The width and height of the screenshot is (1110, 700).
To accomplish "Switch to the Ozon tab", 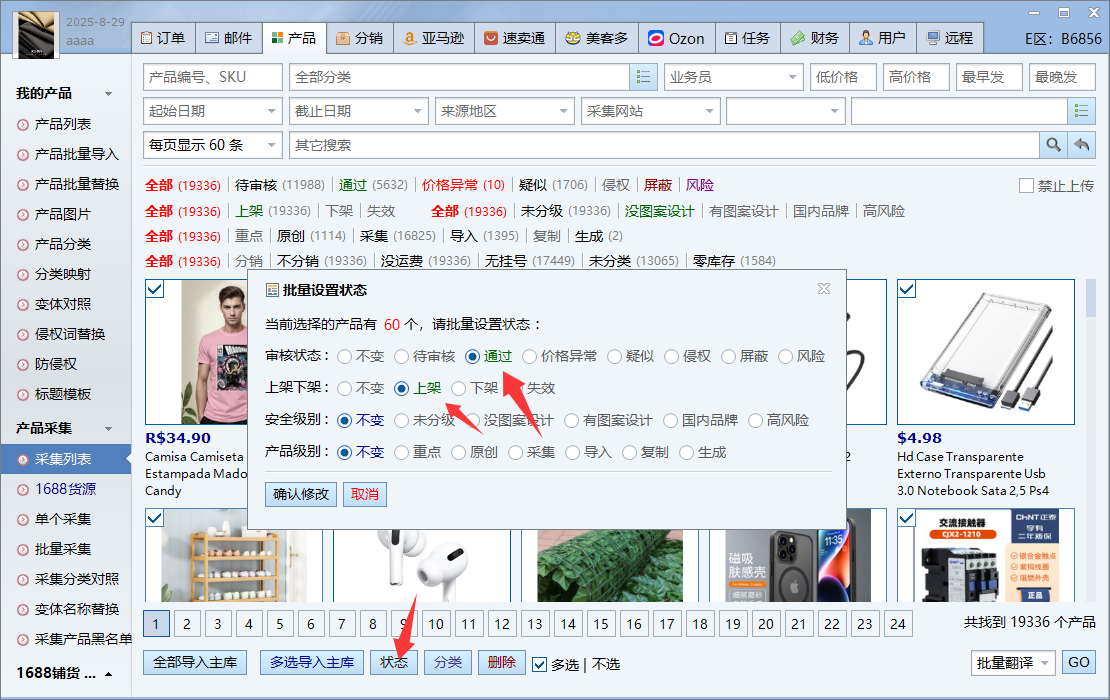I will 676,38.
